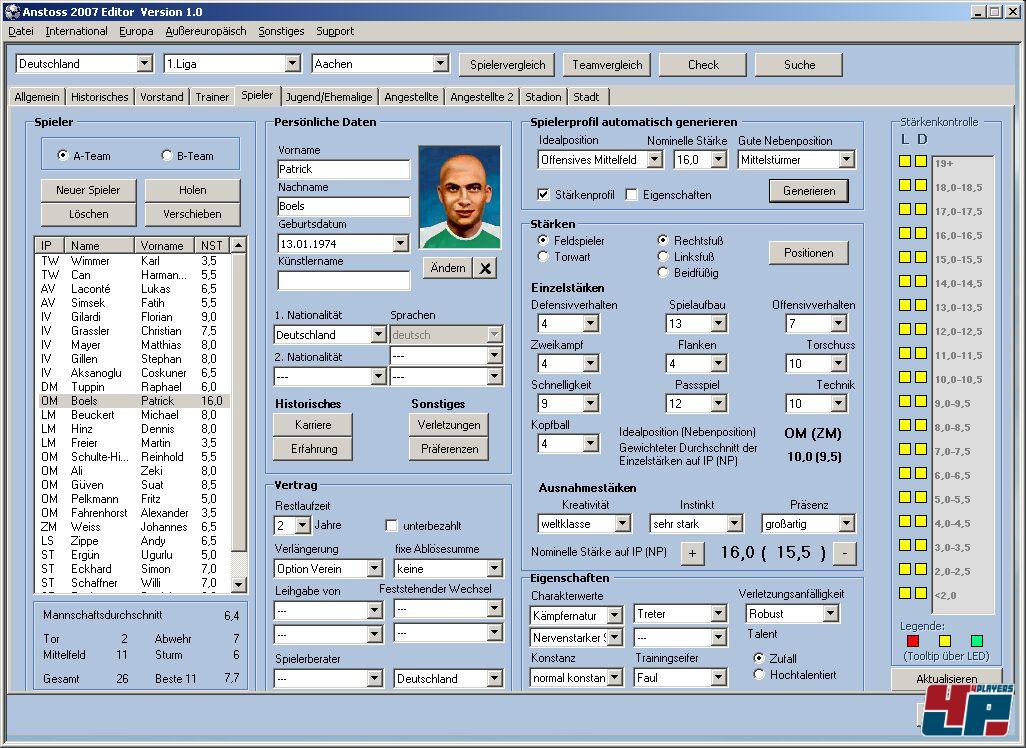Click the L indicator for 19+ strength

pyautogui.click(x=905, y=161)
